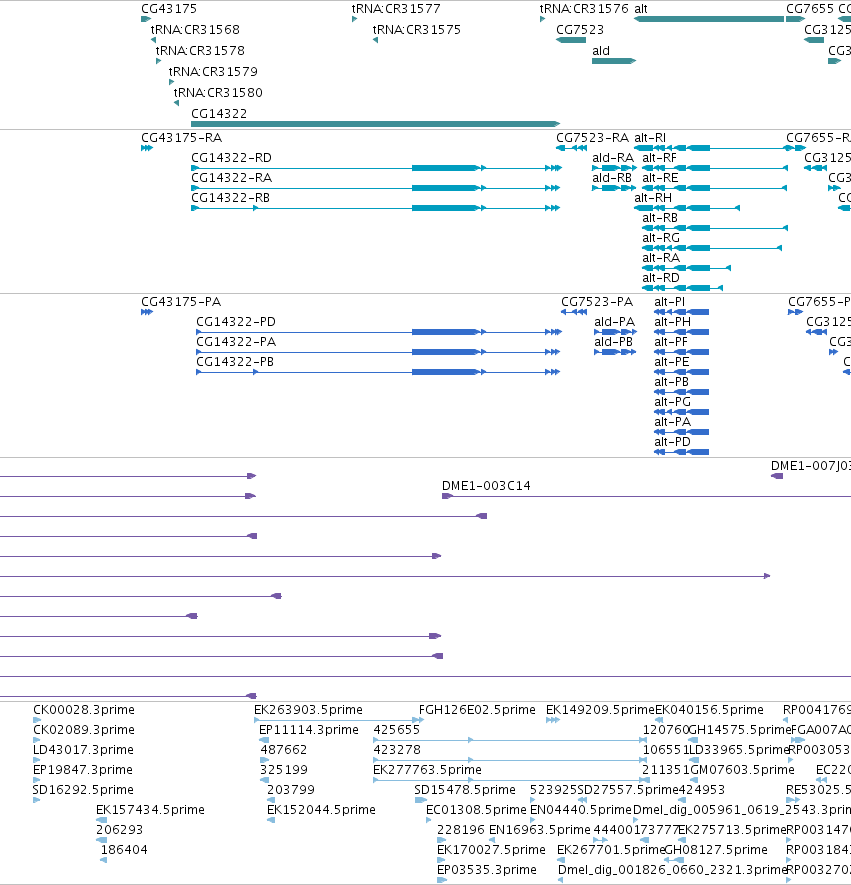Click the CG7523-PA label
Image resolution: width=851 pixels, height=885 pixels.
tap(597, 302)
